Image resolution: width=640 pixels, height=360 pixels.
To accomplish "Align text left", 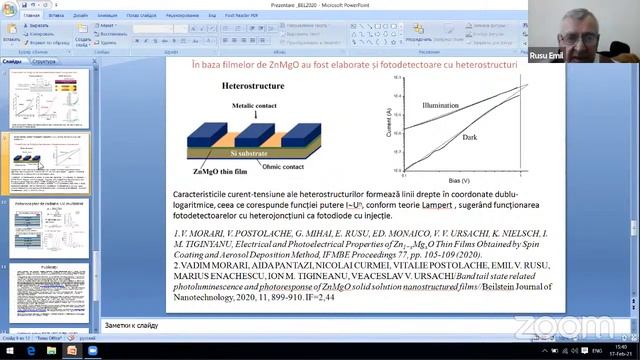I will (x=226, y=41).
